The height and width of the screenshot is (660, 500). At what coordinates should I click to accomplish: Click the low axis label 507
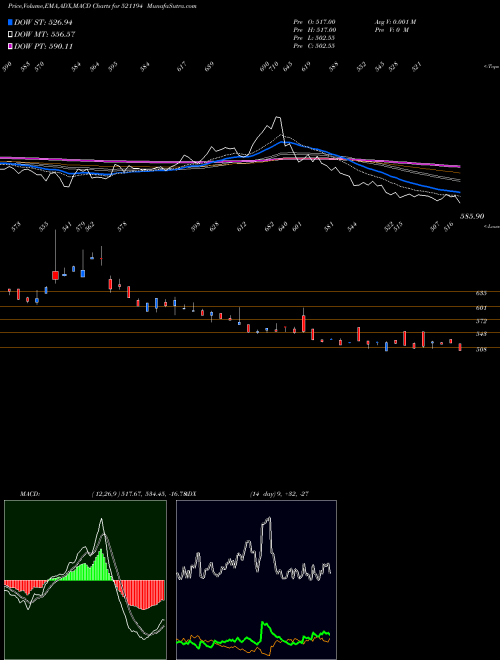(437, 227)
